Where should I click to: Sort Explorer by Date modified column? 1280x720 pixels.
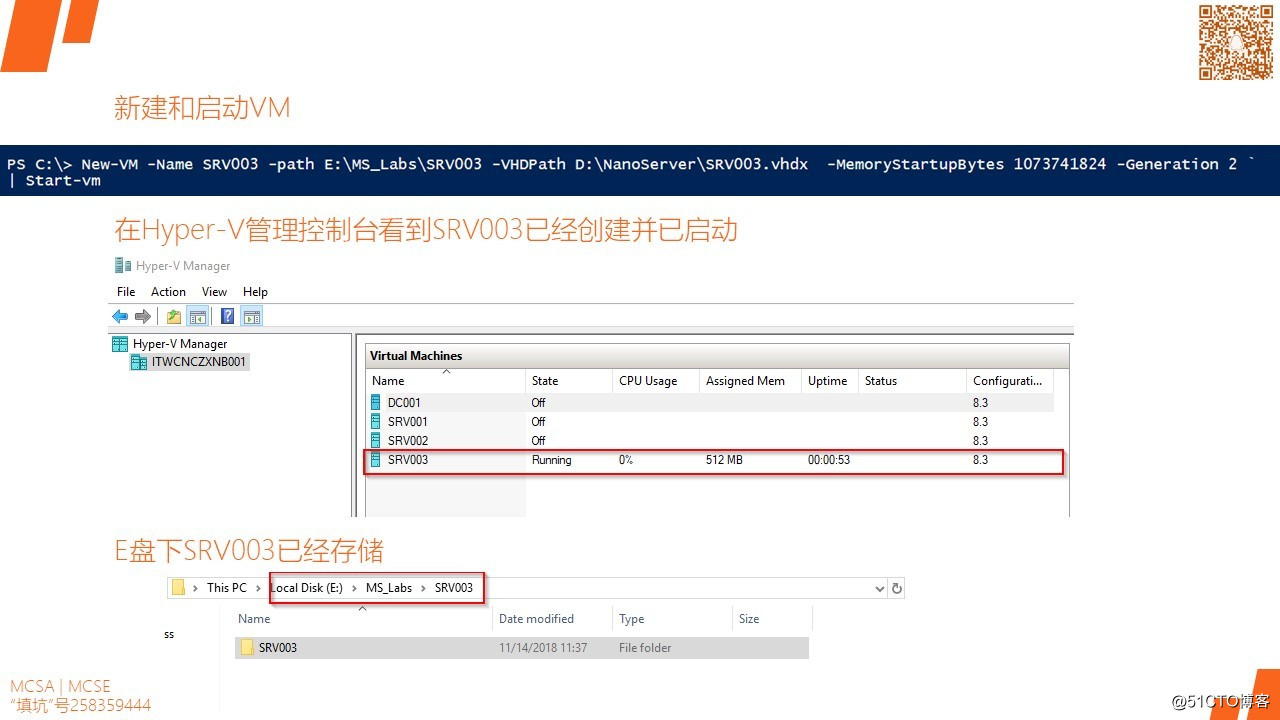tap(552, 619)
